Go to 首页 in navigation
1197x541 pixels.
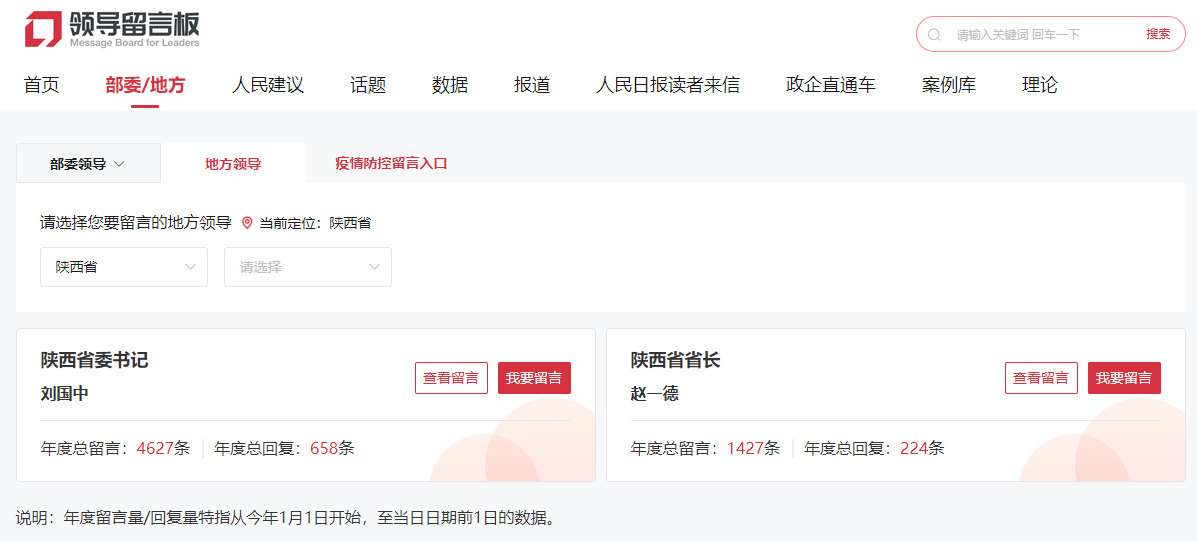coord(42,85)
